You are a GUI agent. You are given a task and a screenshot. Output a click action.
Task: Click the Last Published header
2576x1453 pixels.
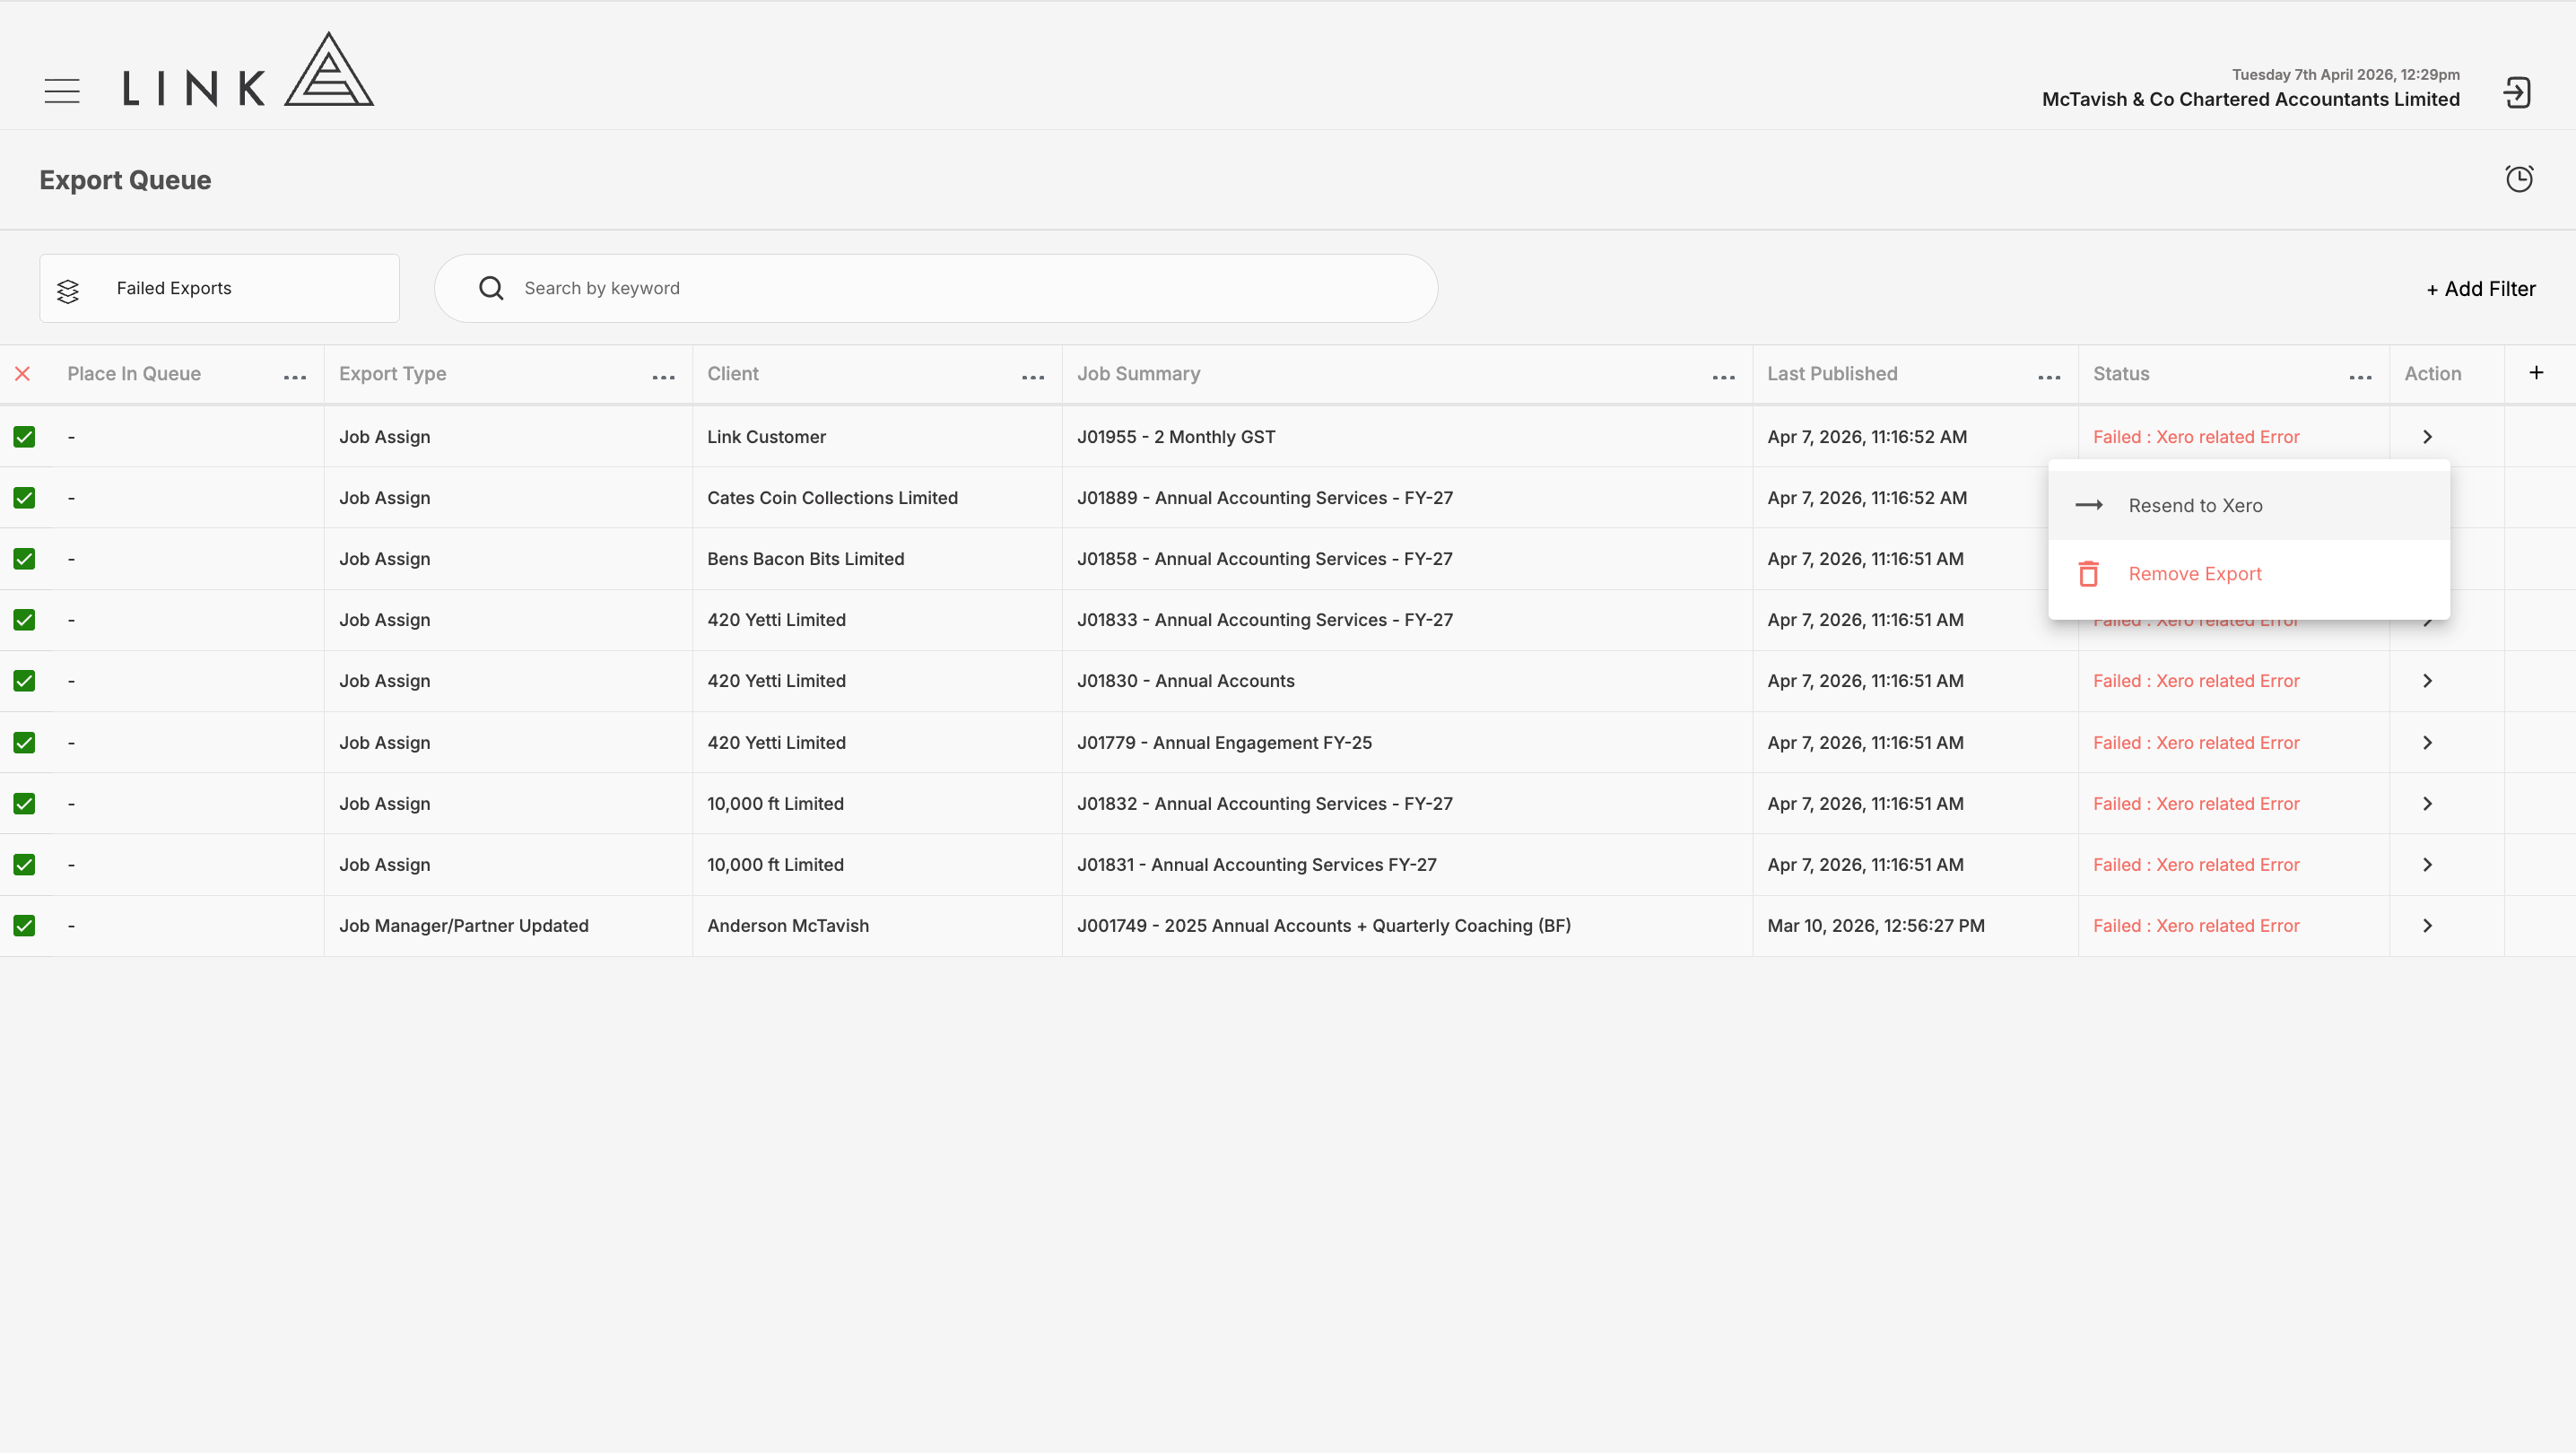pos(1832,374)
